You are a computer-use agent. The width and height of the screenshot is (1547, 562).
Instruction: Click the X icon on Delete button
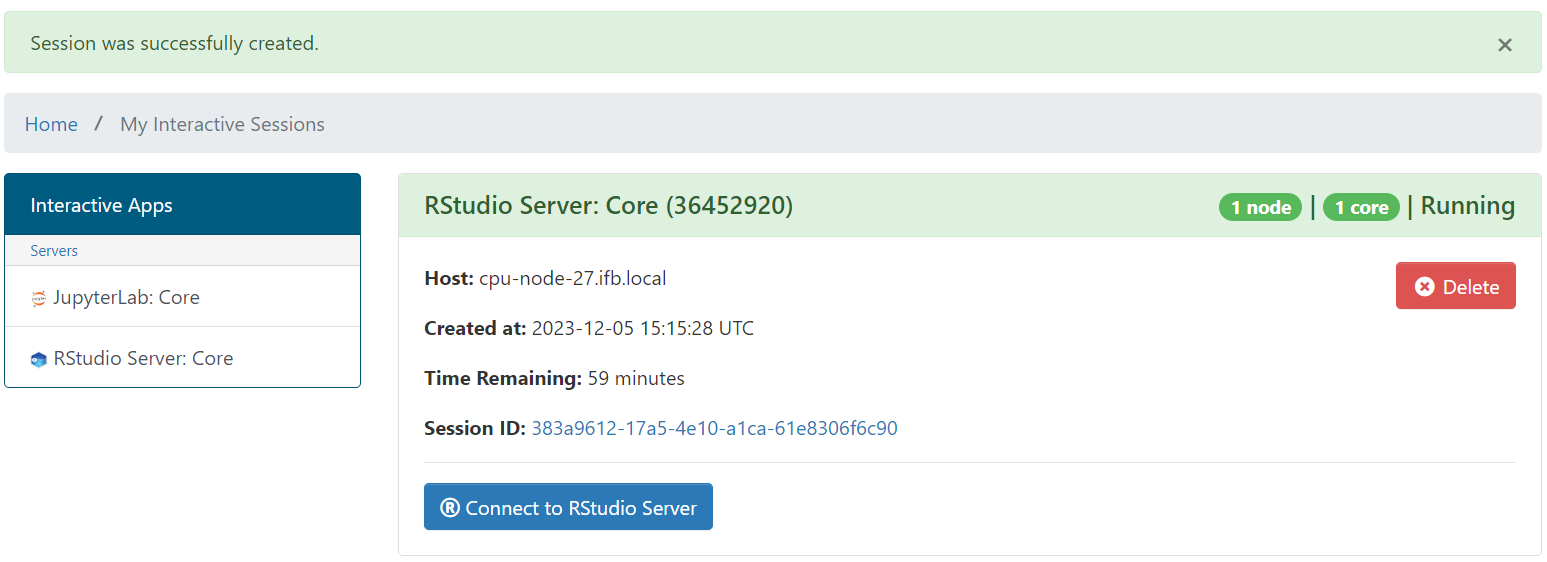(1425, 287)
